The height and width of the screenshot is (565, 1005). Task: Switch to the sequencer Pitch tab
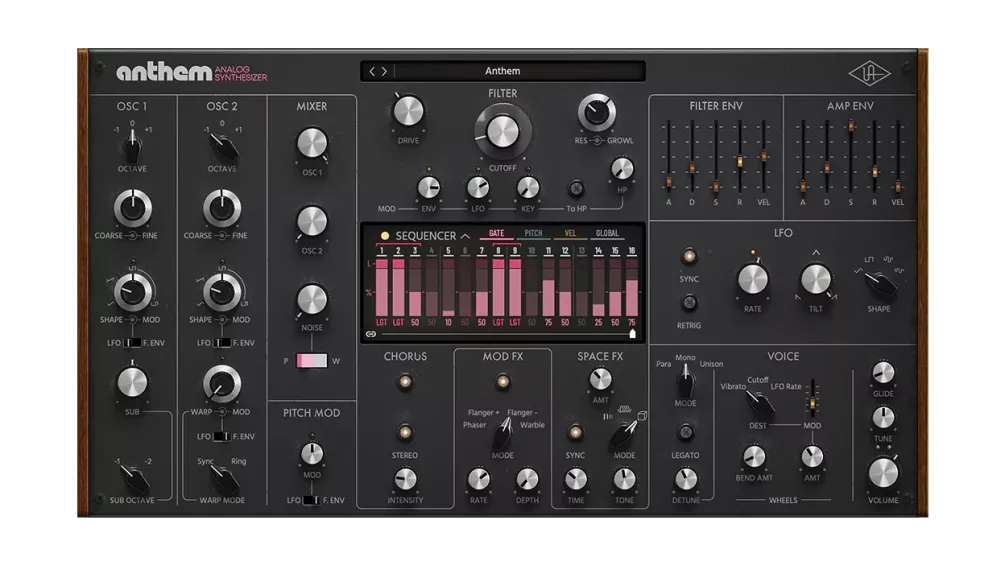point(534,233)
